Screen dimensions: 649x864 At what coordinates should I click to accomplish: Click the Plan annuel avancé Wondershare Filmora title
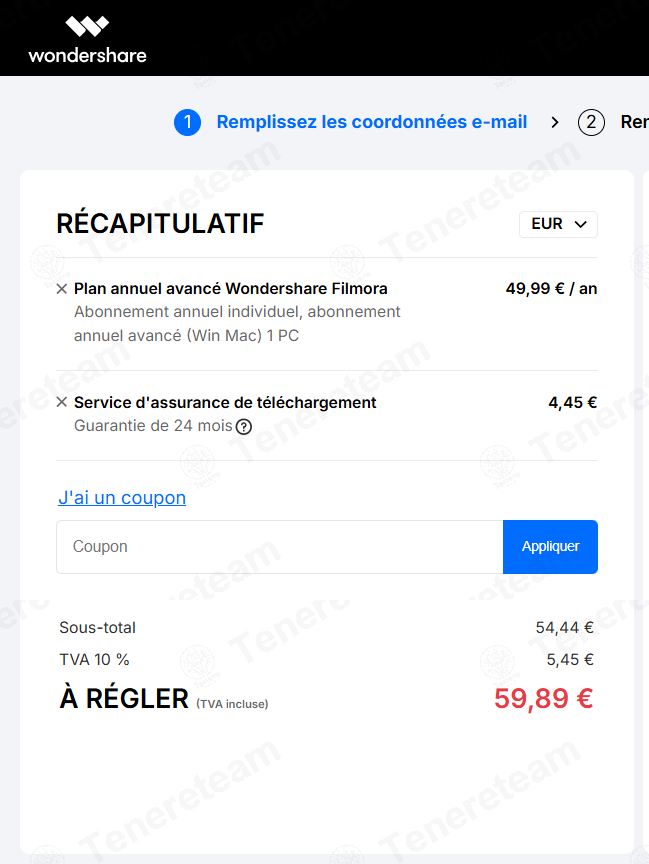[231, 289]
